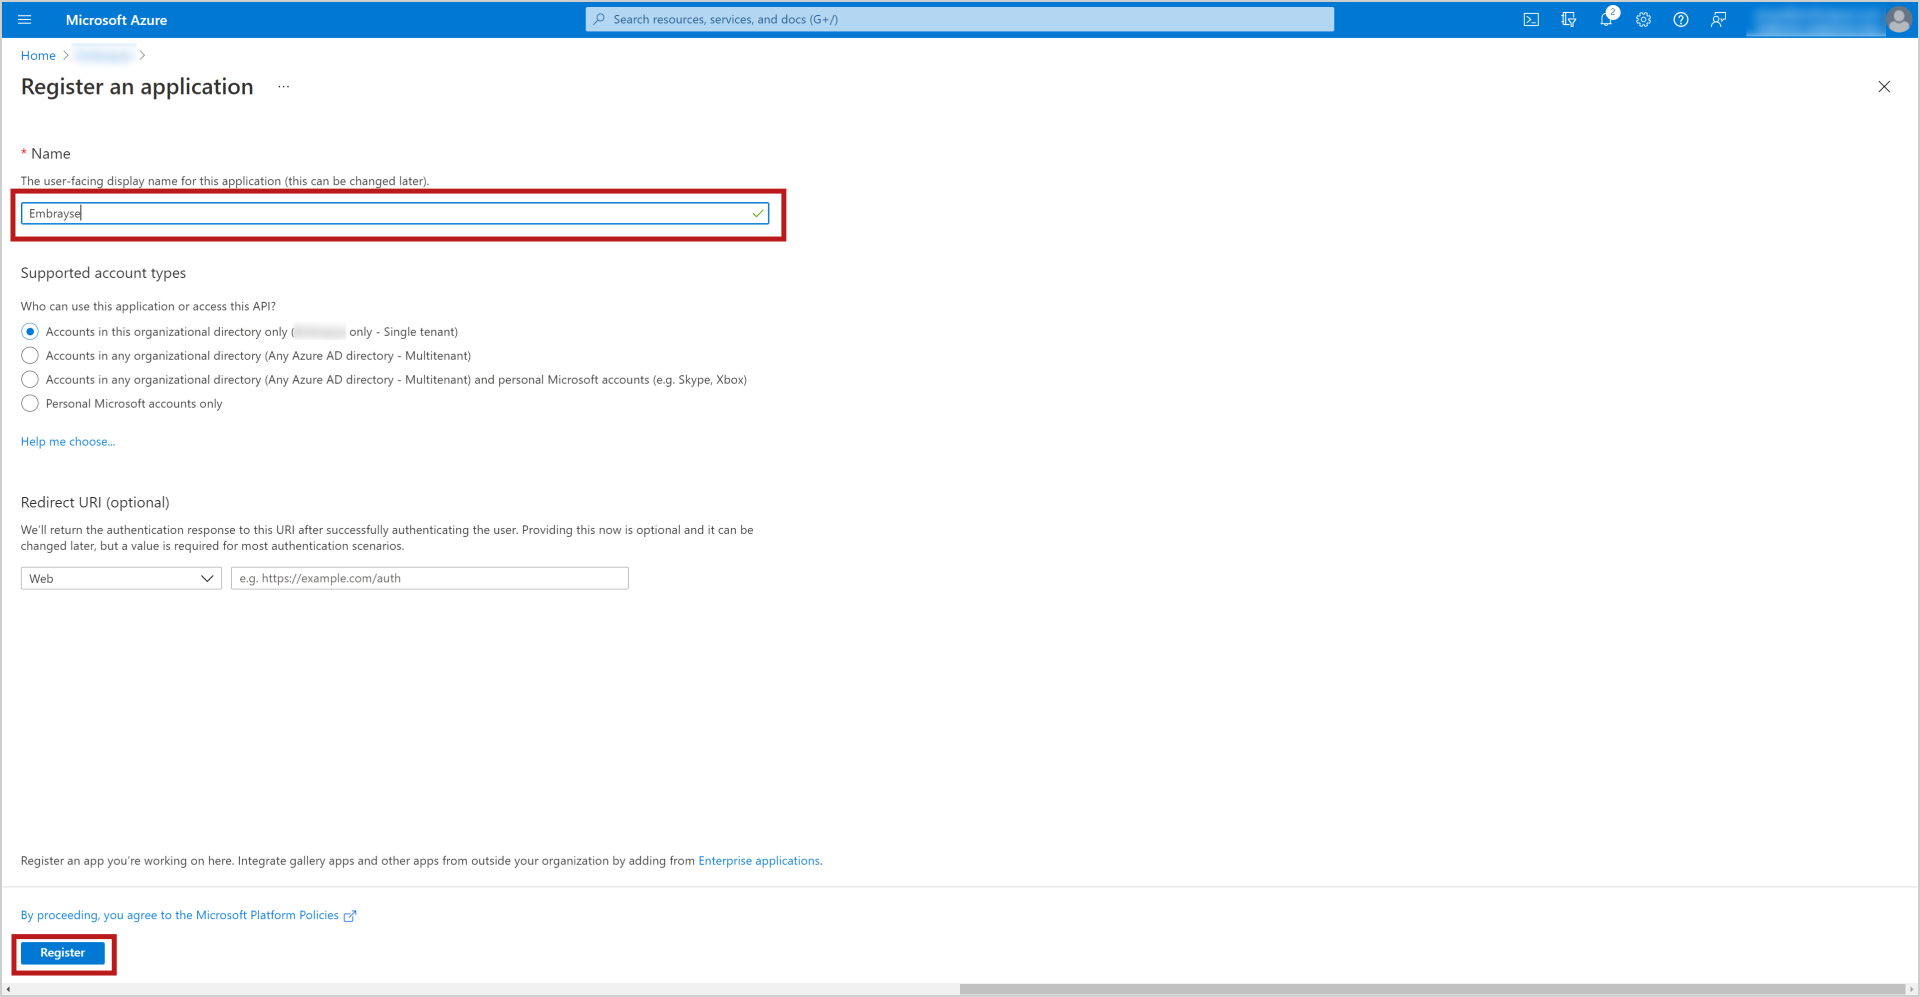Viewport: 1920px width, 997px height.
Task: Click the external link icon after Platform Policies
Action: [350, 916]
